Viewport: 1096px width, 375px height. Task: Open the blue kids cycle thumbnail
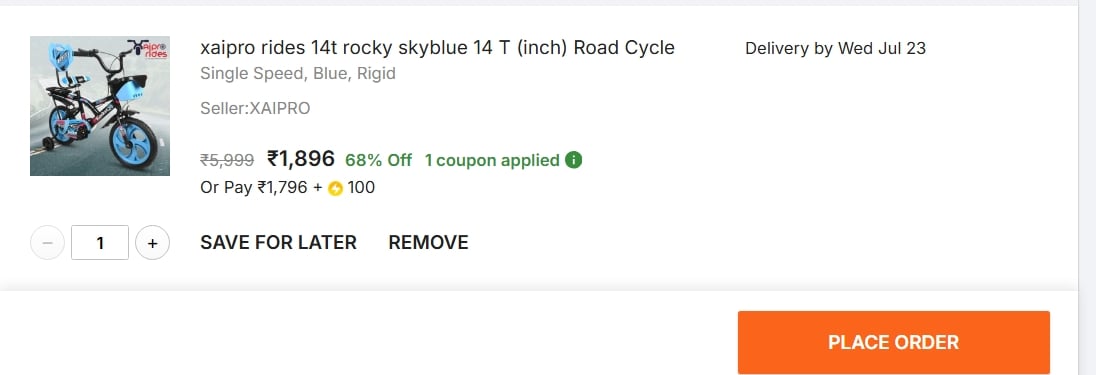pyautogui.click(x=100, y=106)
